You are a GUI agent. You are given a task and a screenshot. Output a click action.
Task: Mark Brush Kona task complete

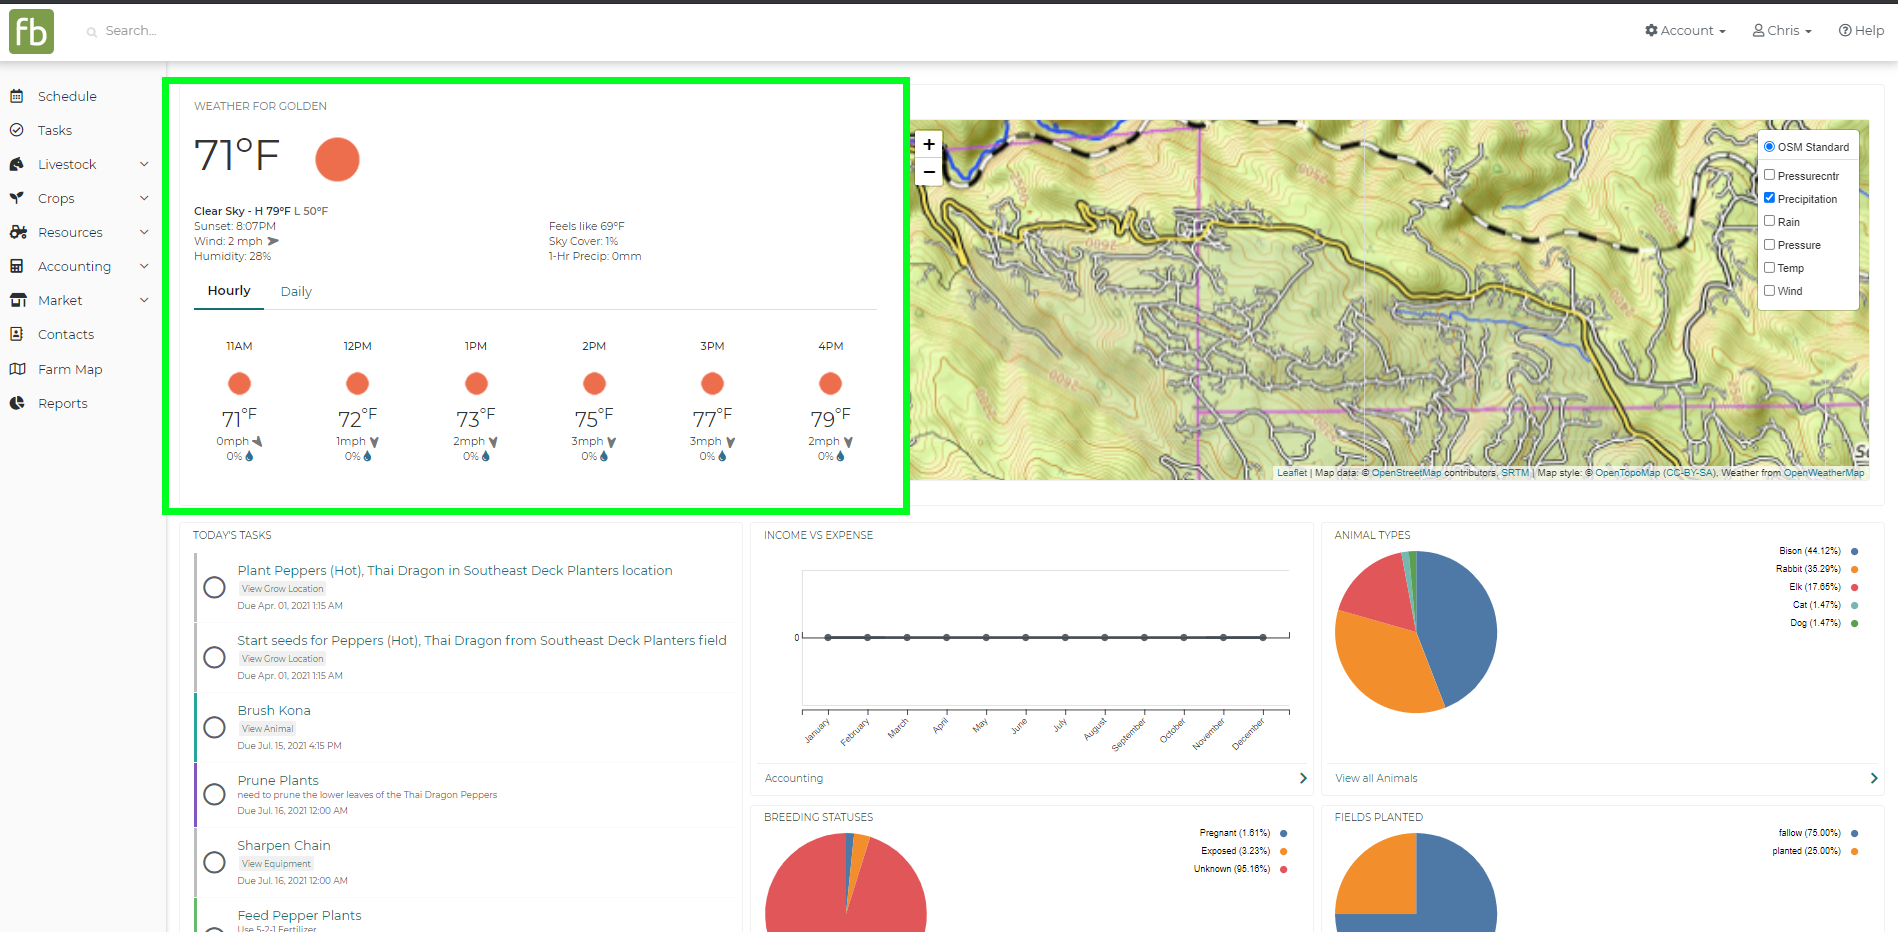click(x=214, y=727)
